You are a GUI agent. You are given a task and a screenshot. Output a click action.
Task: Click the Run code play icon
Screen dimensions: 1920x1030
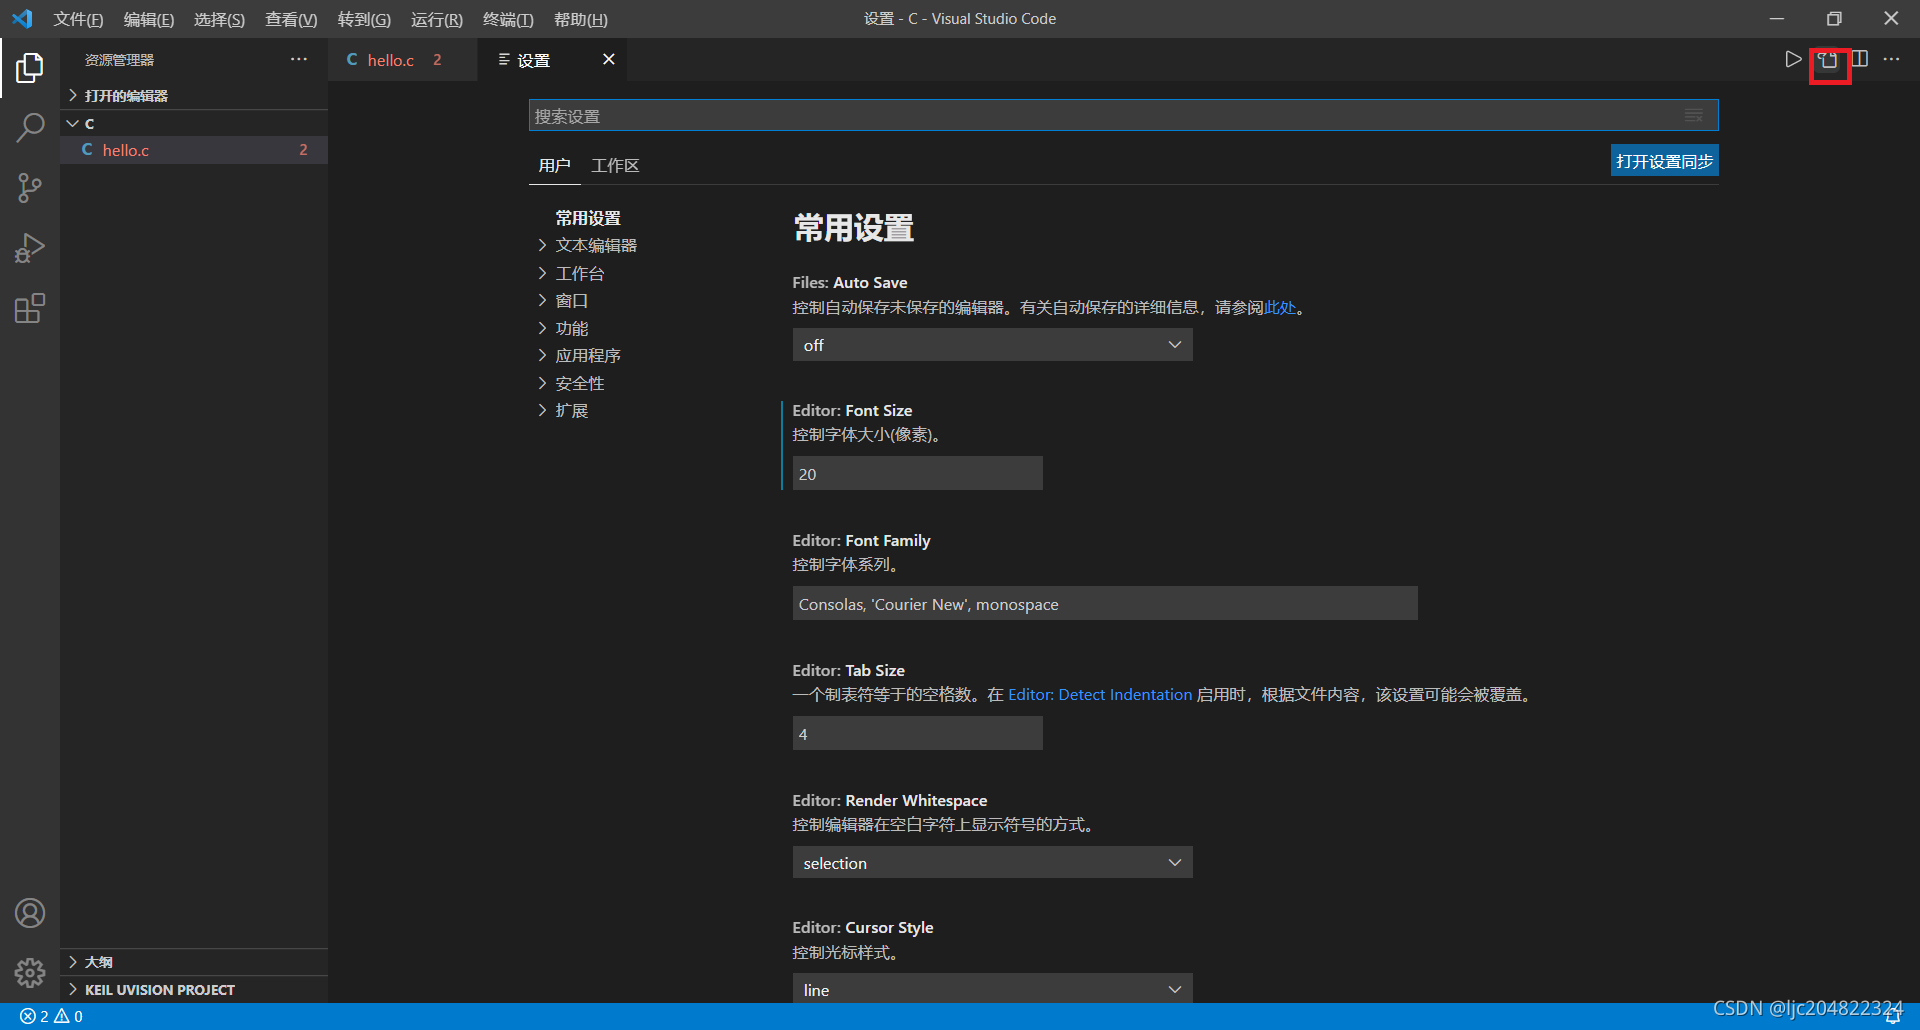(1793, 59)
